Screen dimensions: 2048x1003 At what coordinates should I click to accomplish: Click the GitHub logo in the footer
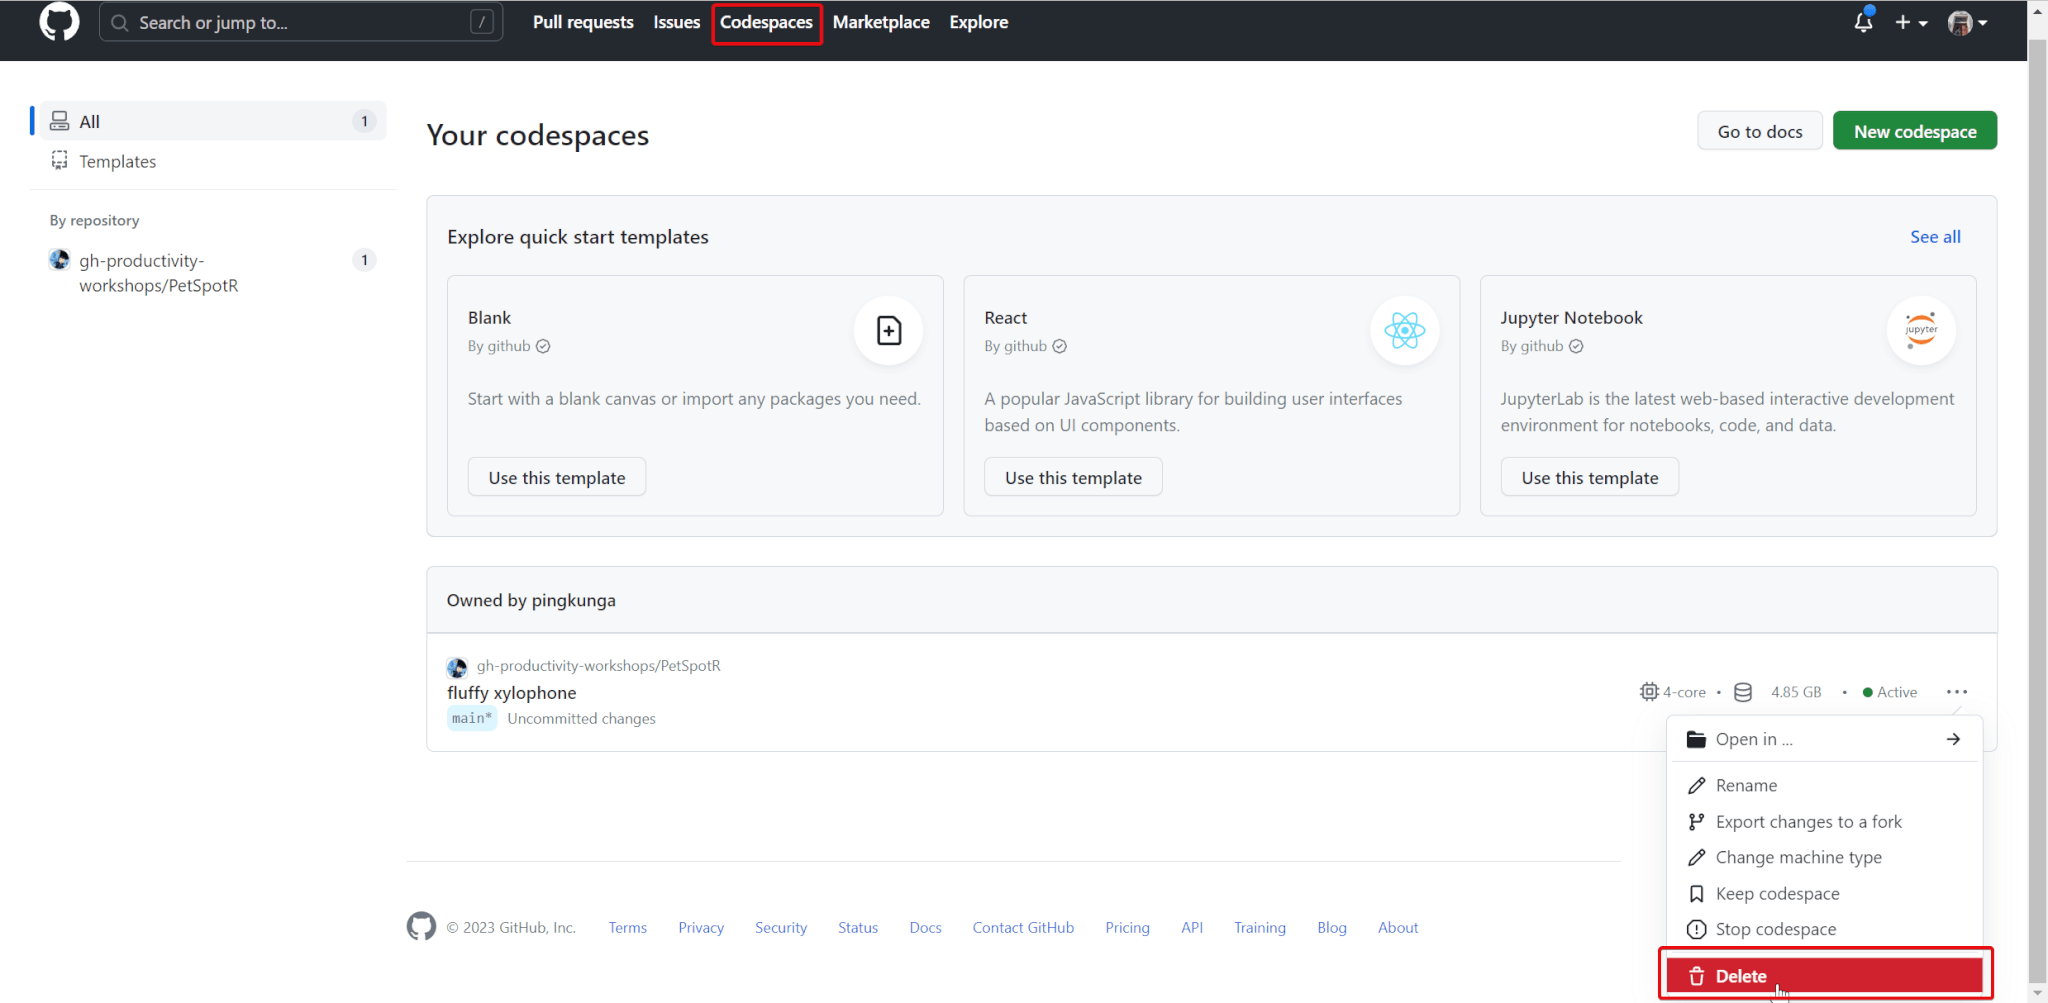(x=421, y=927)
